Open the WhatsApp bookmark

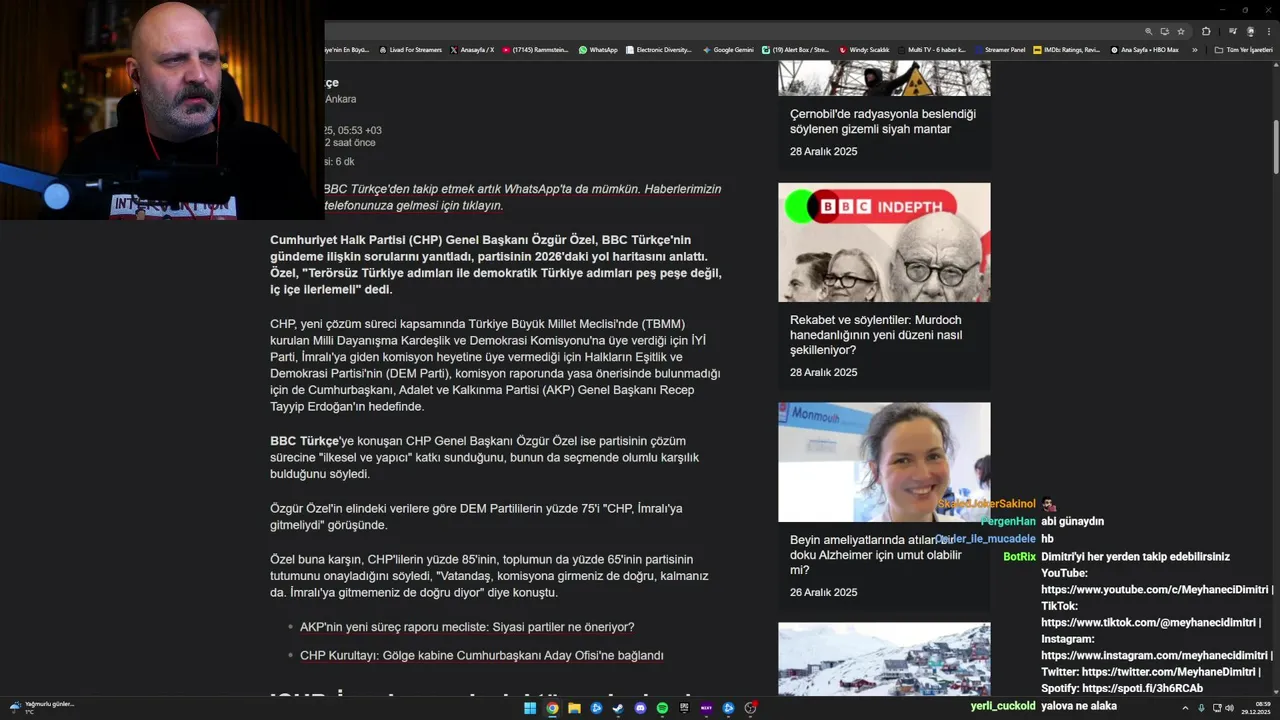click(x=598, y=50)
